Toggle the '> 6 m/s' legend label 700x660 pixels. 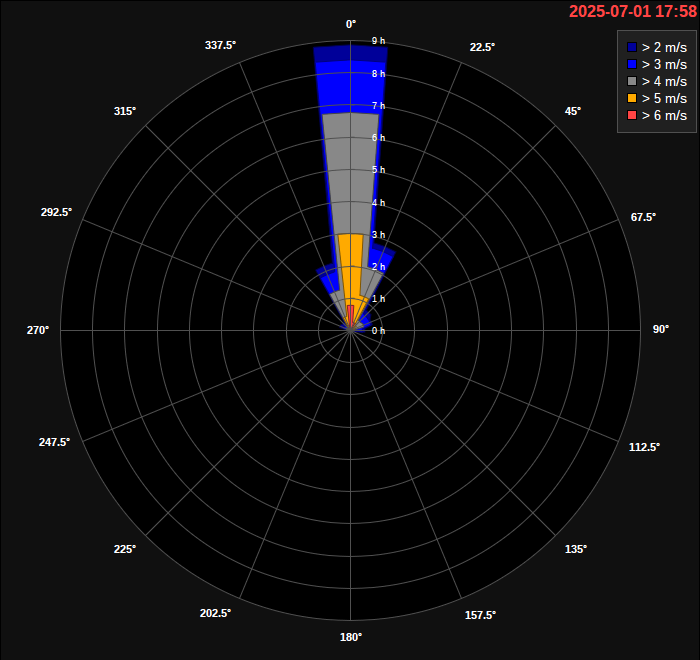tap(664, 115)
